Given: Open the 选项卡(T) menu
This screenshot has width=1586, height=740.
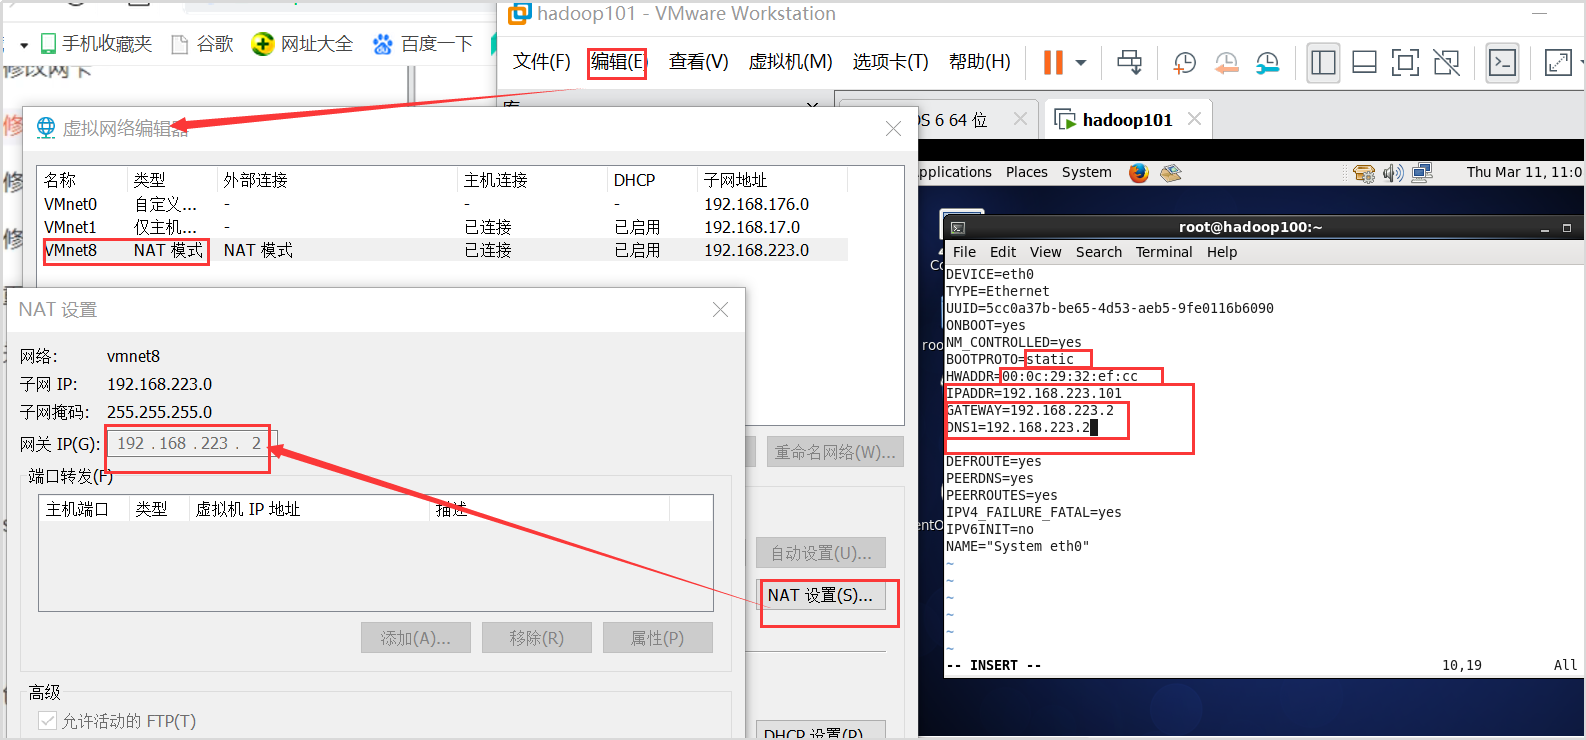Looking at the screenshot, I should tap(890, 62).
